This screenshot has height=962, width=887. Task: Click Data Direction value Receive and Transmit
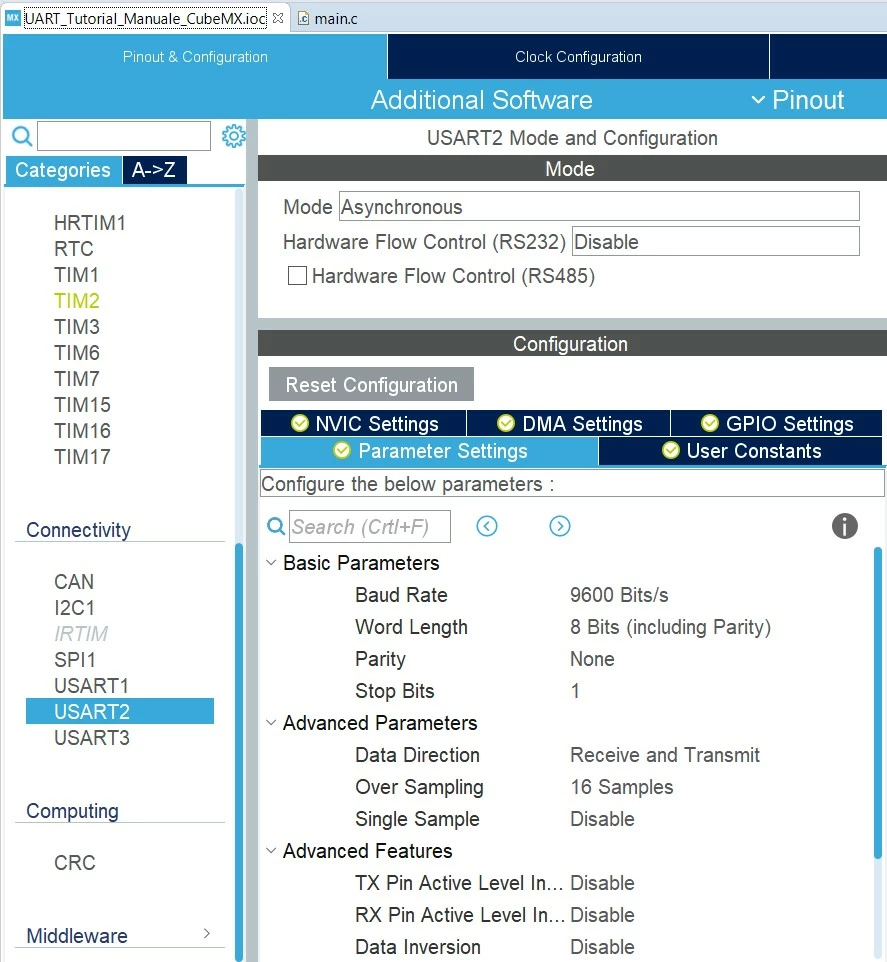[x=665, y=755]
